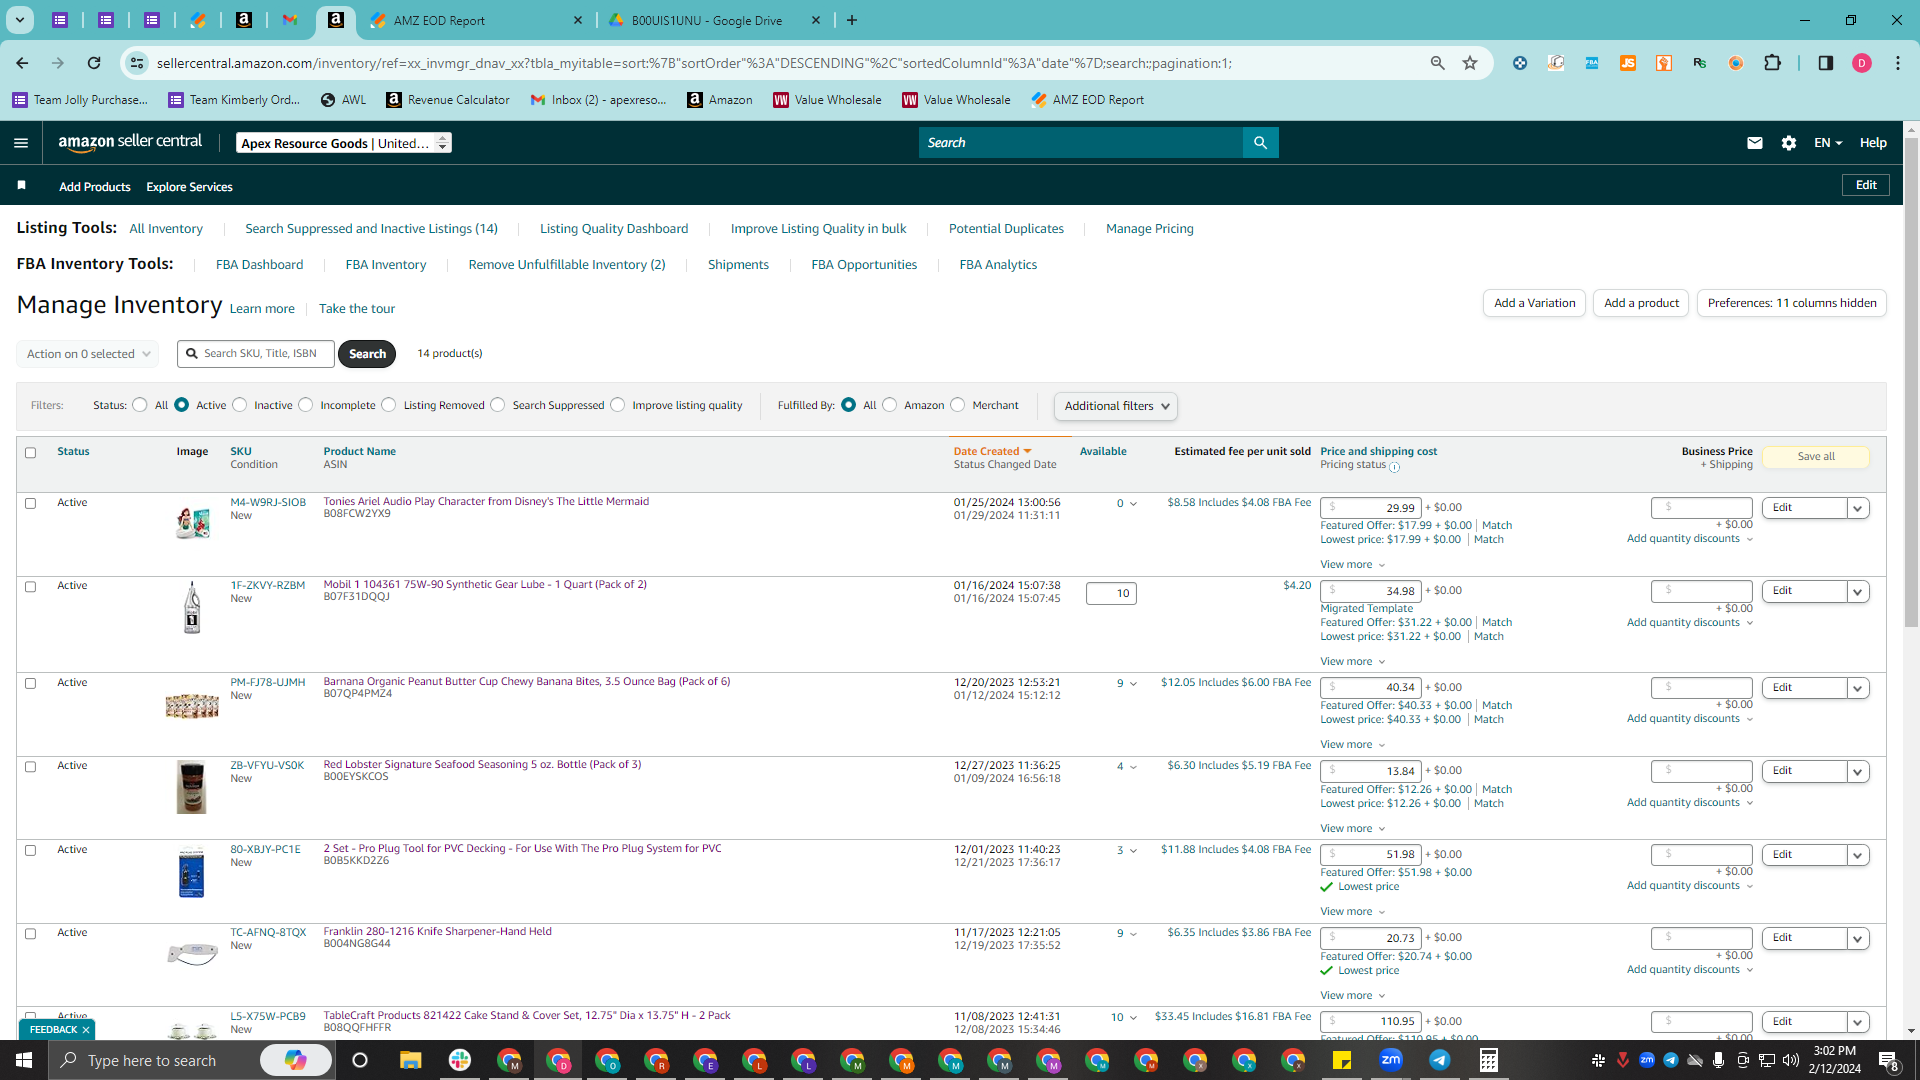Open File Explorer from taskbar
The height and width of the screenshot is (1080, 1920).
(x=410, y=1060)
